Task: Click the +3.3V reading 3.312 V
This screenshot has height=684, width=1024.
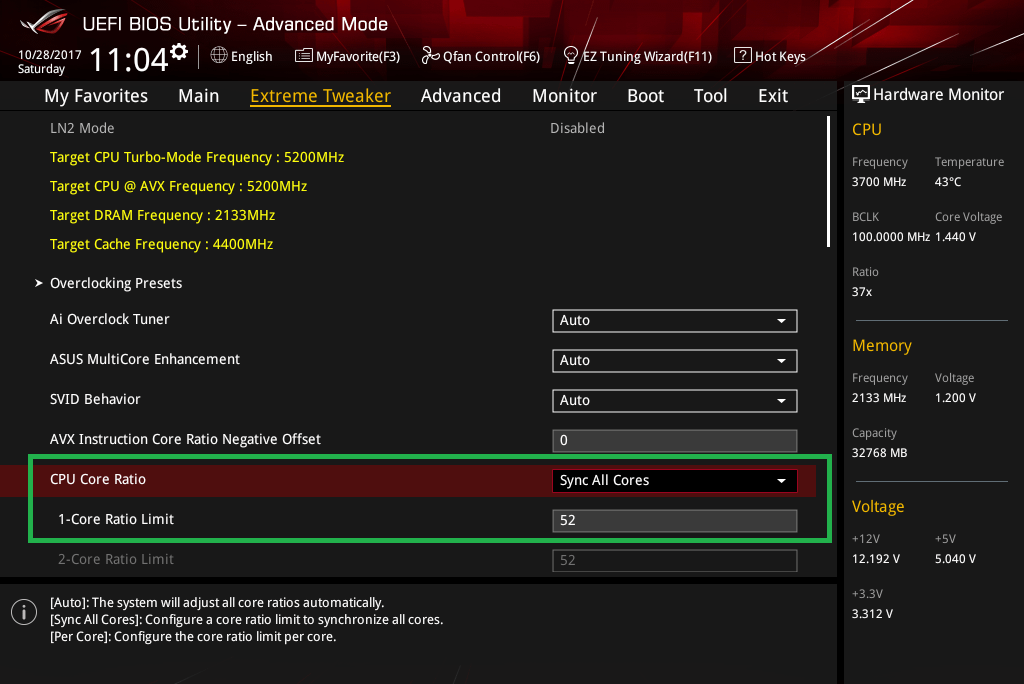Action: [x=872, y=613]
